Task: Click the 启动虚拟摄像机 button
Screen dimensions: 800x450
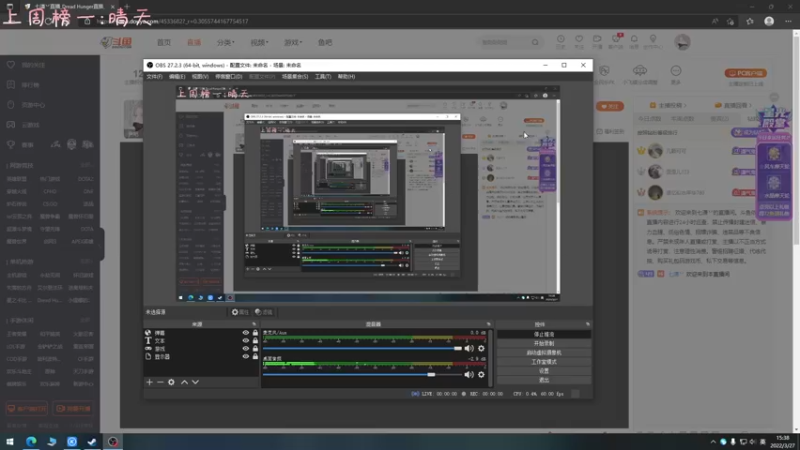Action: point(544,353)
